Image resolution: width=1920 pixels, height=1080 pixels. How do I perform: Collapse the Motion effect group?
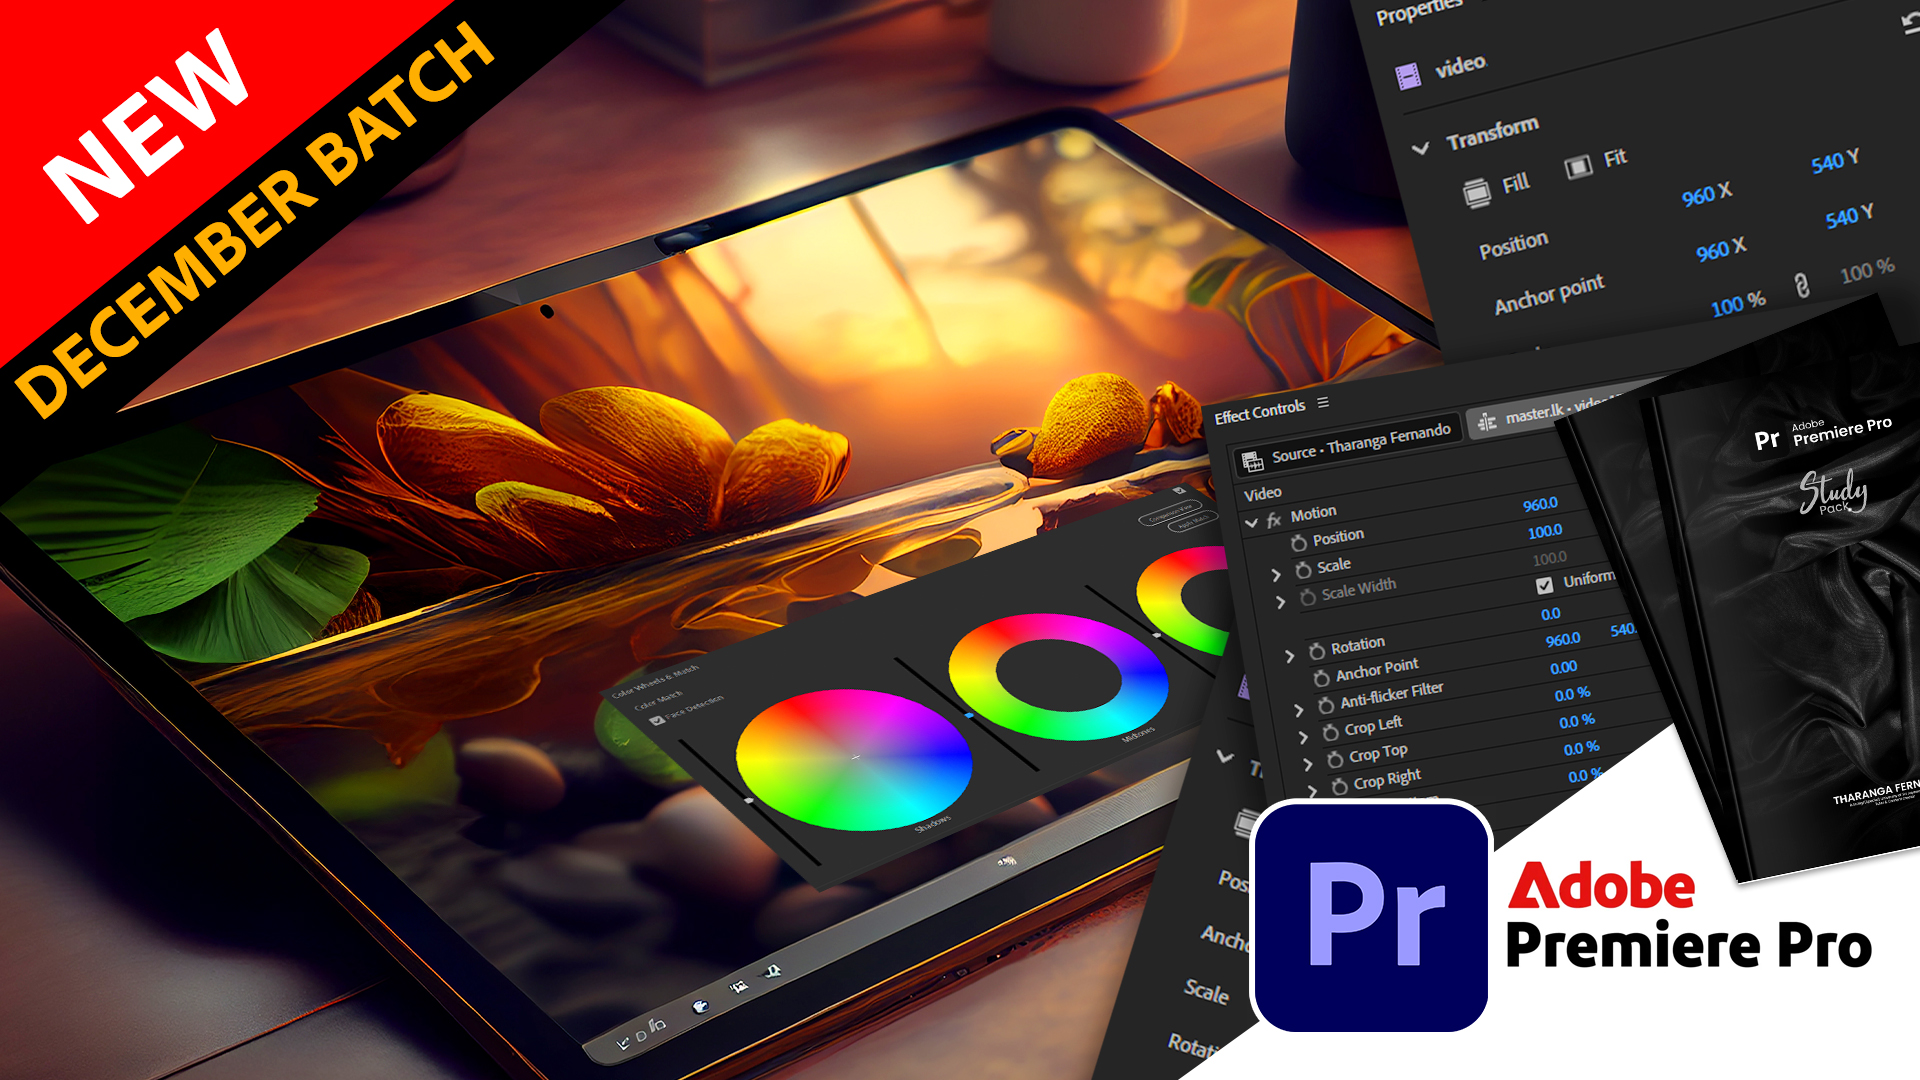pos(1251,523)
